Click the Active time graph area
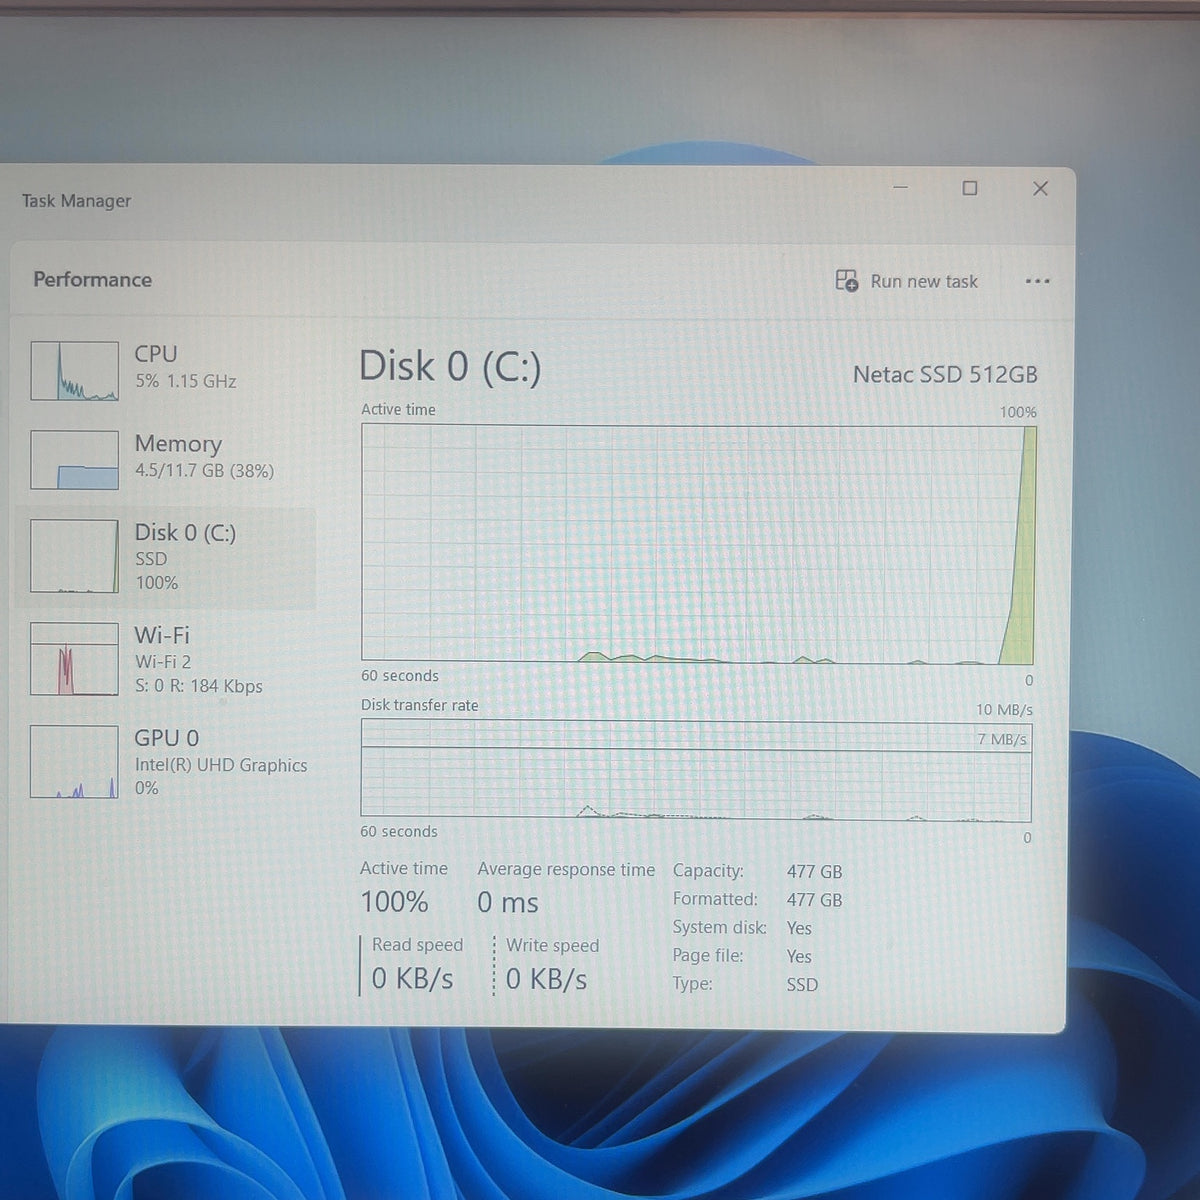1200x1200 pixels. click(698, 544)
